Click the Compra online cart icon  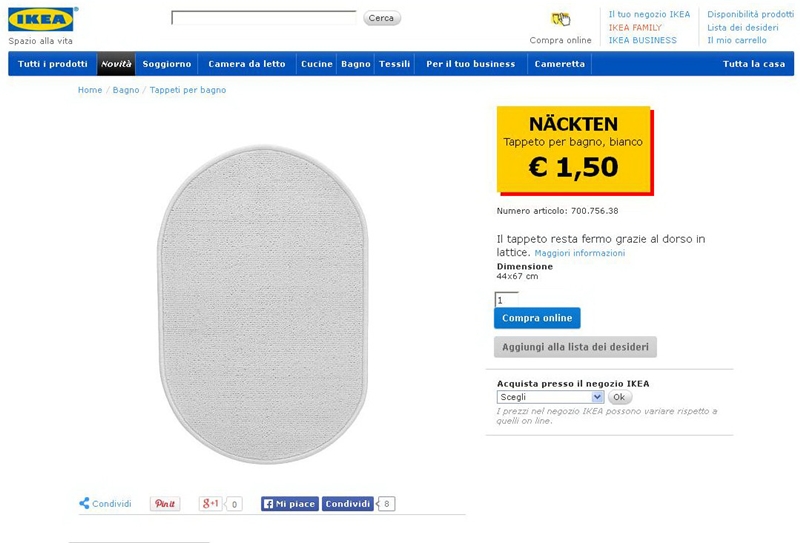pyautogui.click(x=561, y=19)
